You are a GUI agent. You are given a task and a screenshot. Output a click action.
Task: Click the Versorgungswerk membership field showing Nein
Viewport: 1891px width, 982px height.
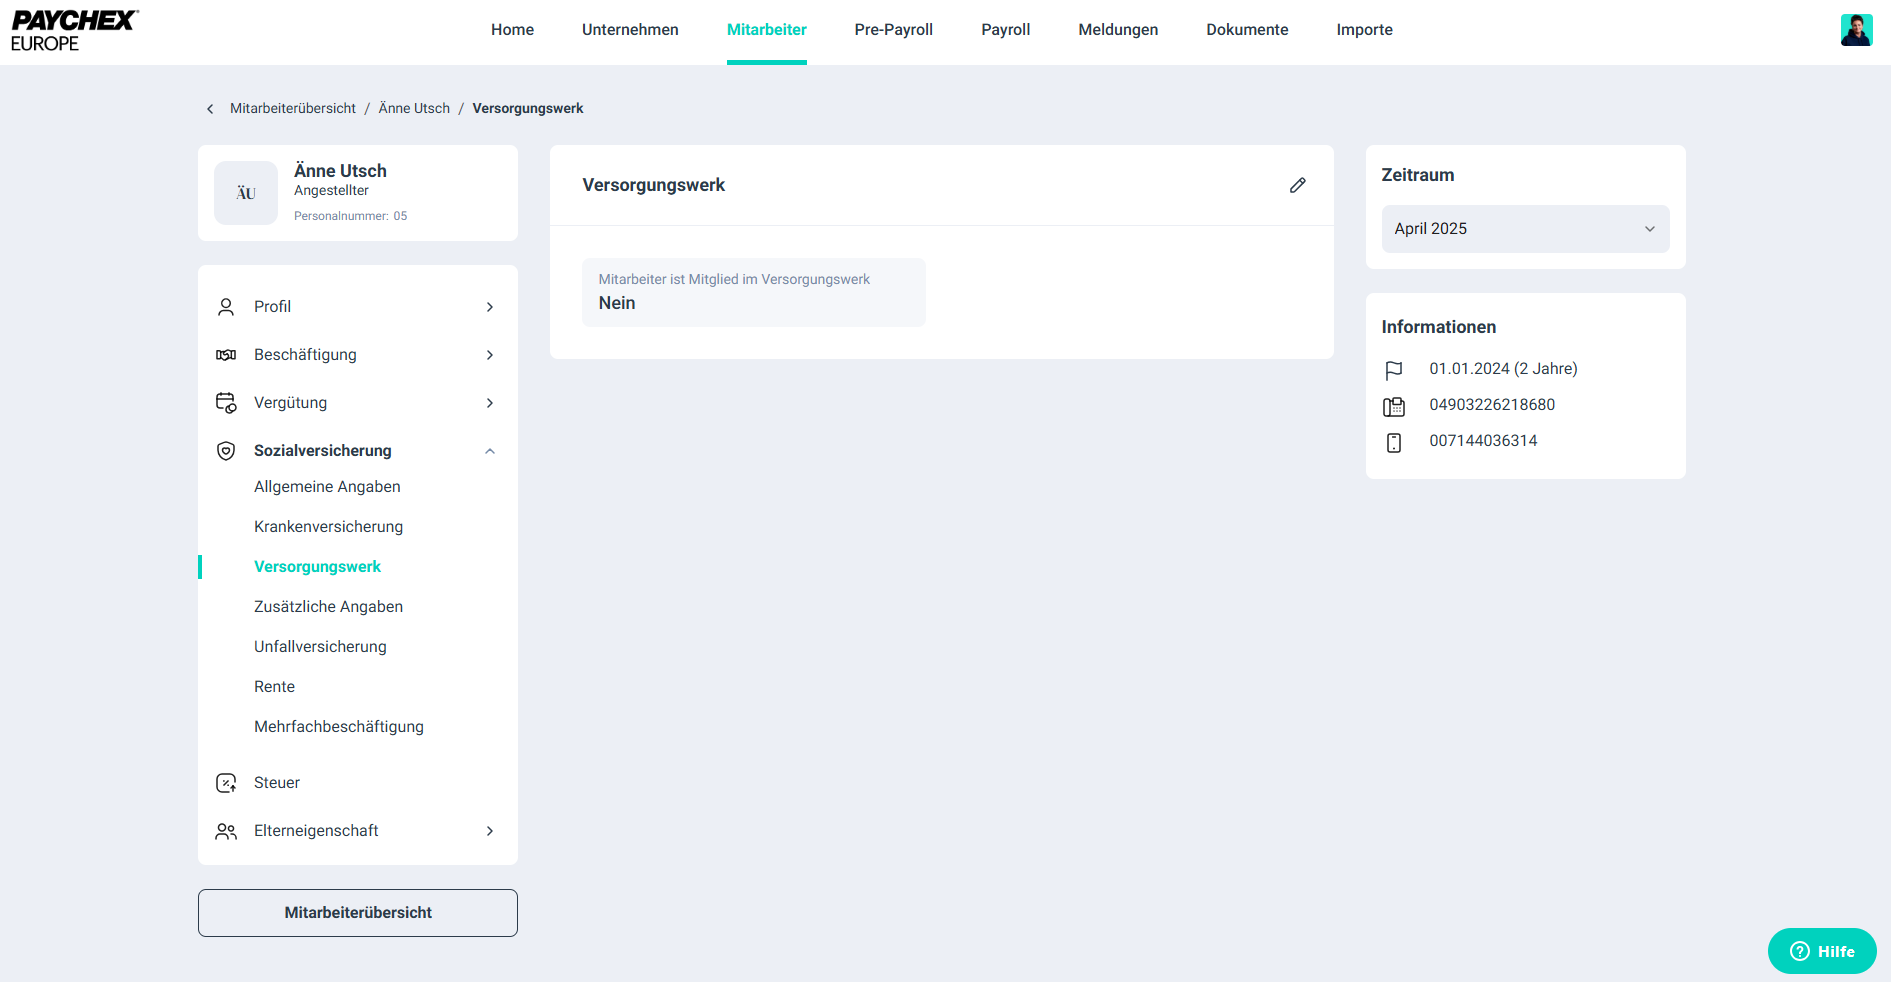click(x=753, y=292)
